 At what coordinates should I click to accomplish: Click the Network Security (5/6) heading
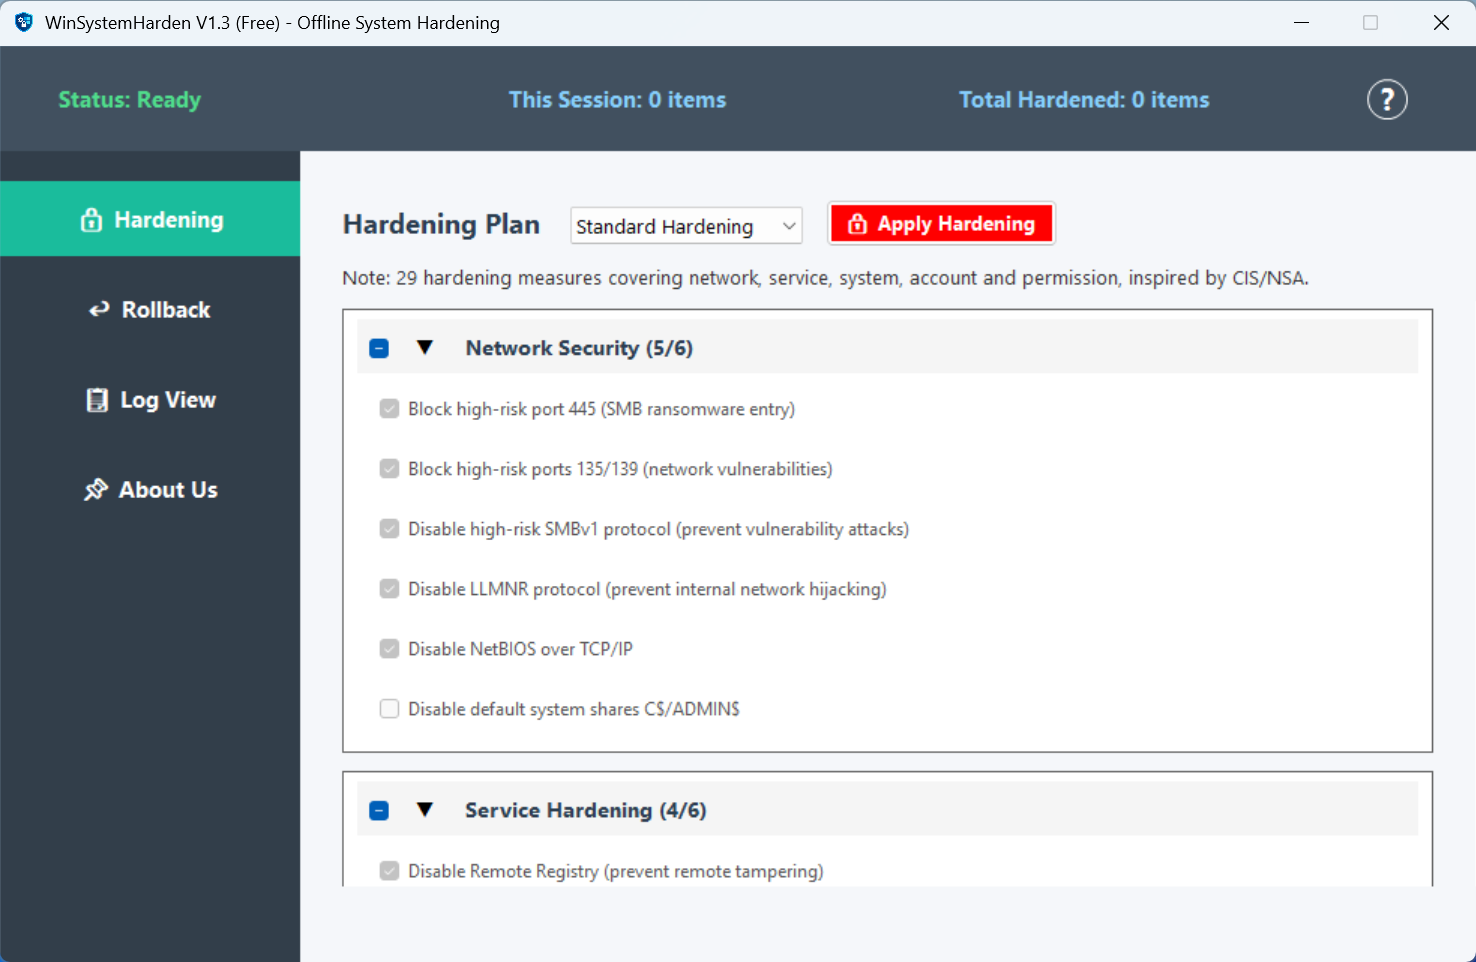tap(579, 348)
